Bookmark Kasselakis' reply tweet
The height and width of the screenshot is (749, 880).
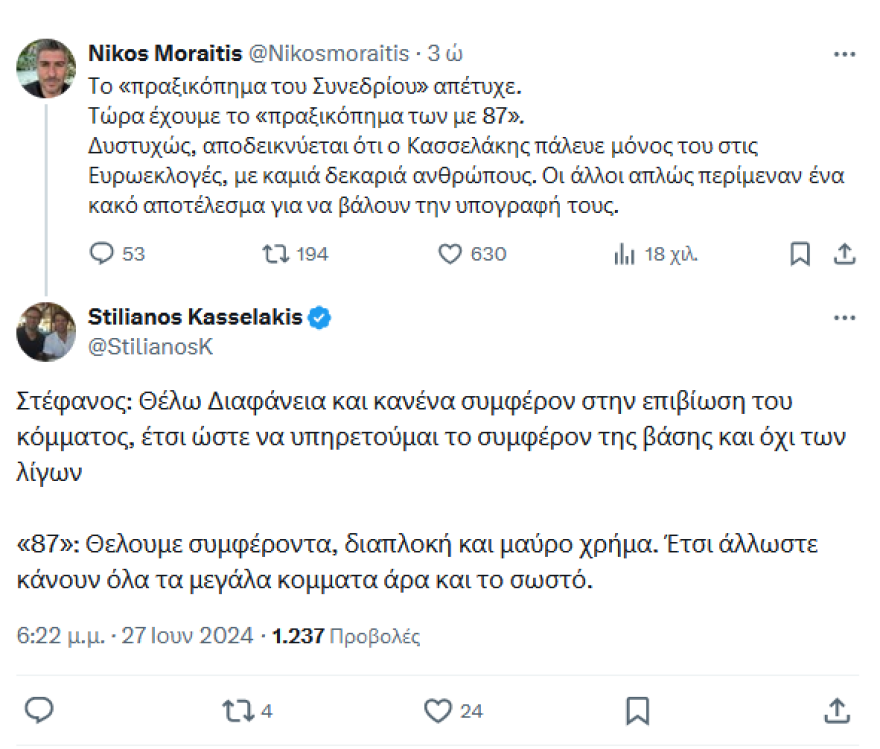(637, 711)
